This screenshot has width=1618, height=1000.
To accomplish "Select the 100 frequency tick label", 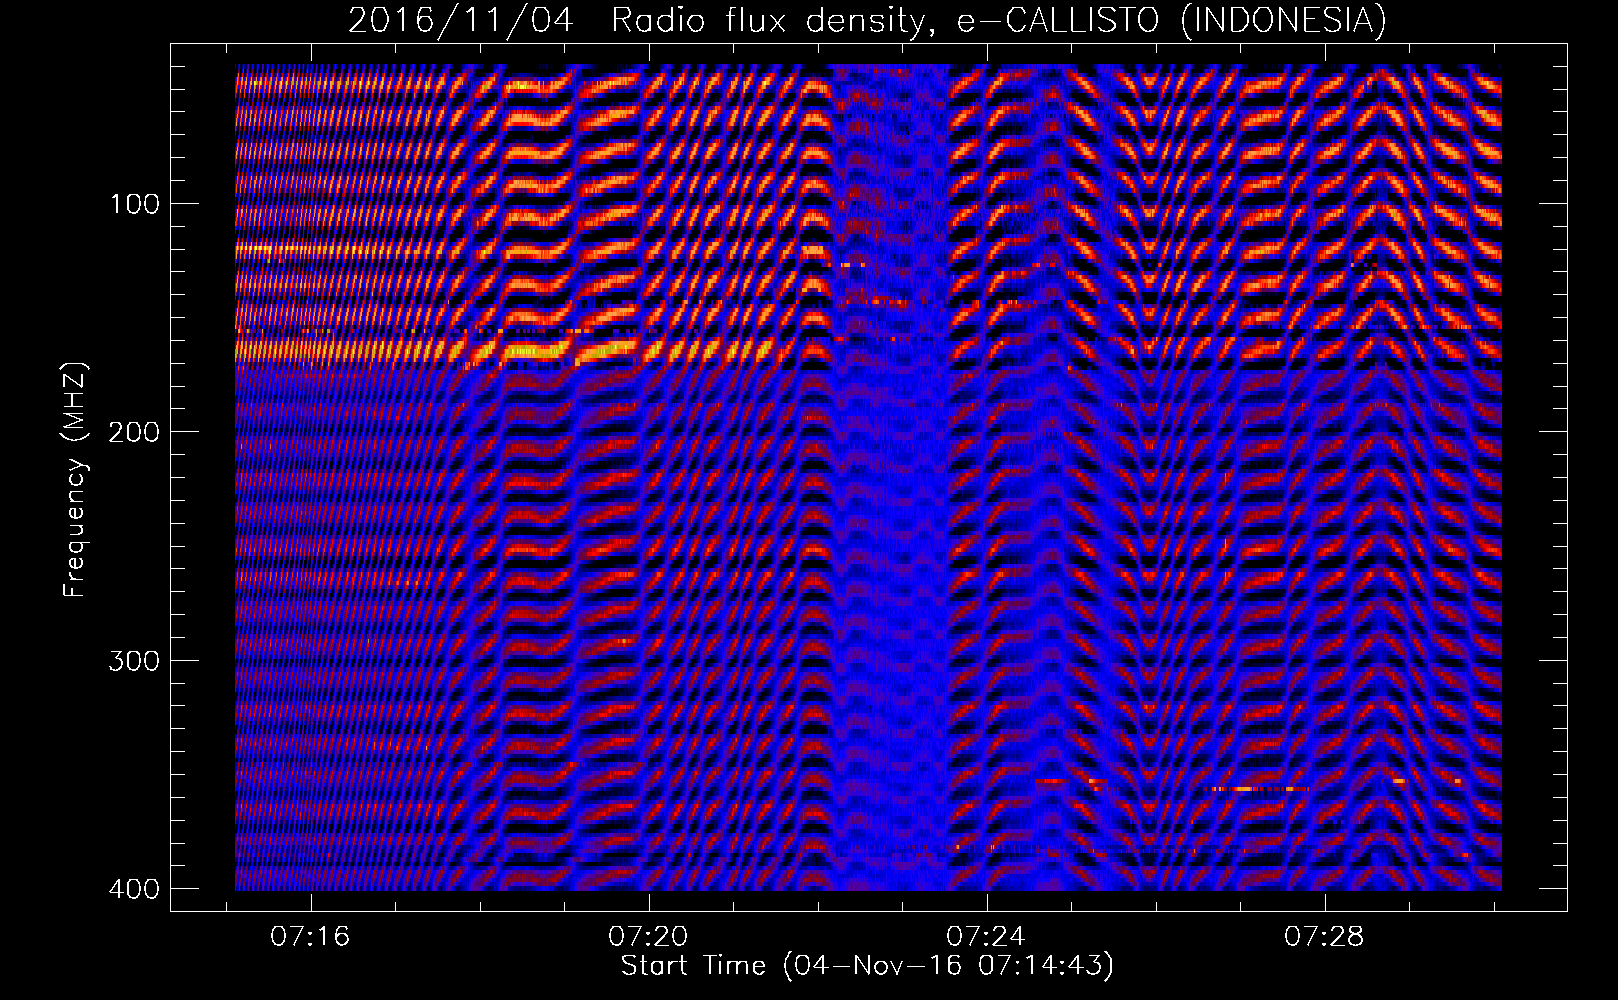I will tap(134, 204).
